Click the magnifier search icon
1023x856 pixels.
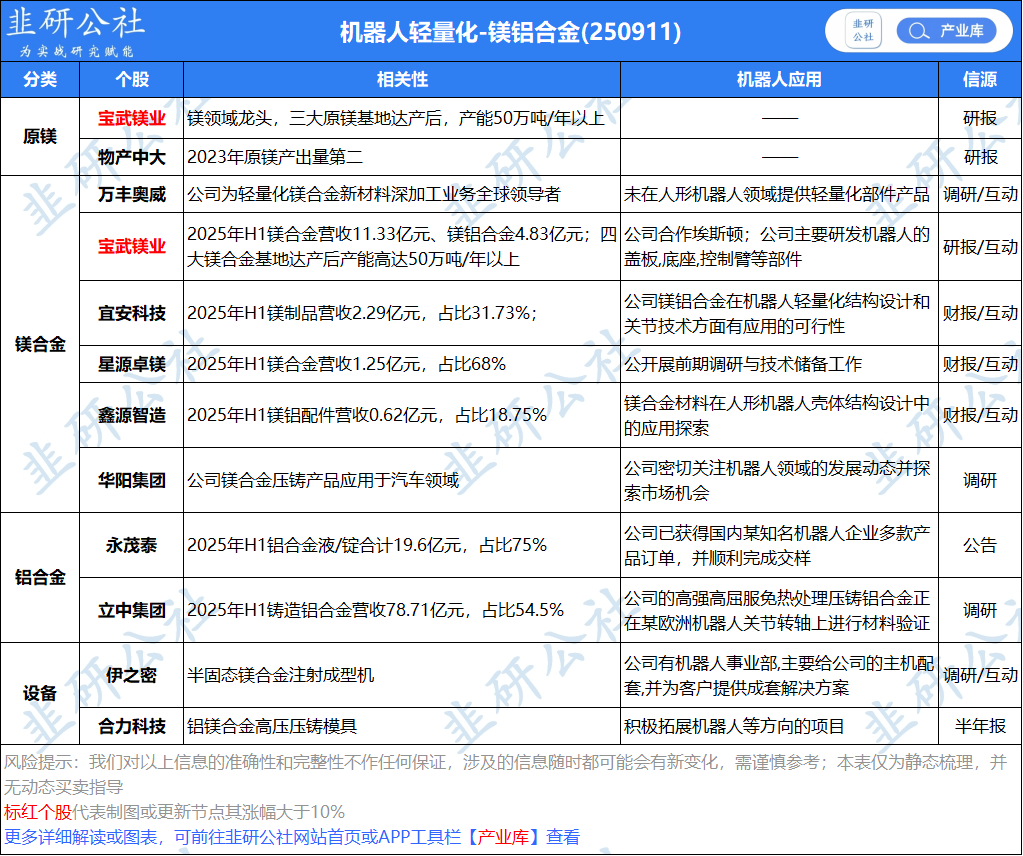tap(916, 31)
